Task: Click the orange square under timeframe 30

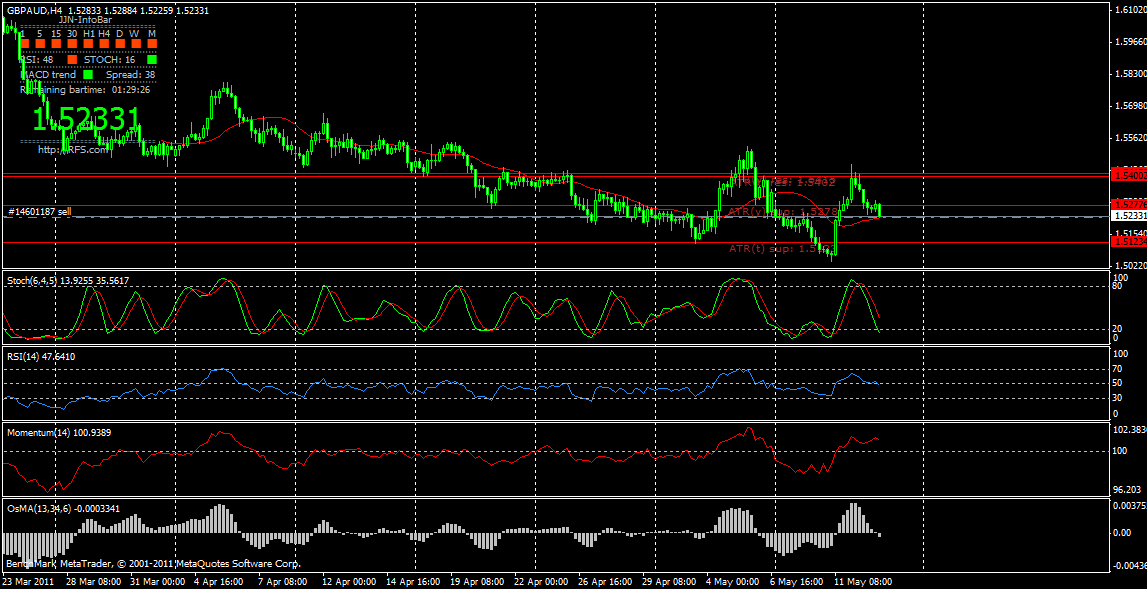Action: tap(72, 45)
